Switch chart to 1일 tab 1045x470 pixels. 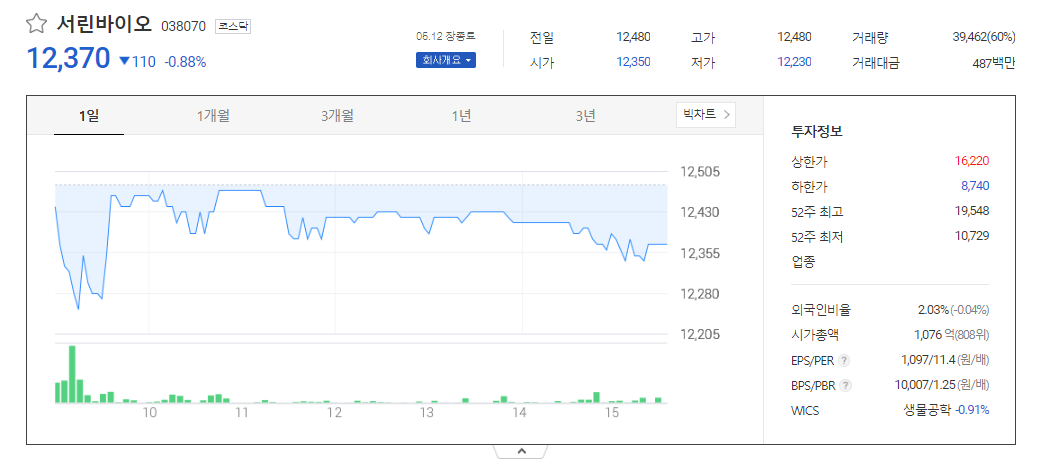tap(89, 116)
